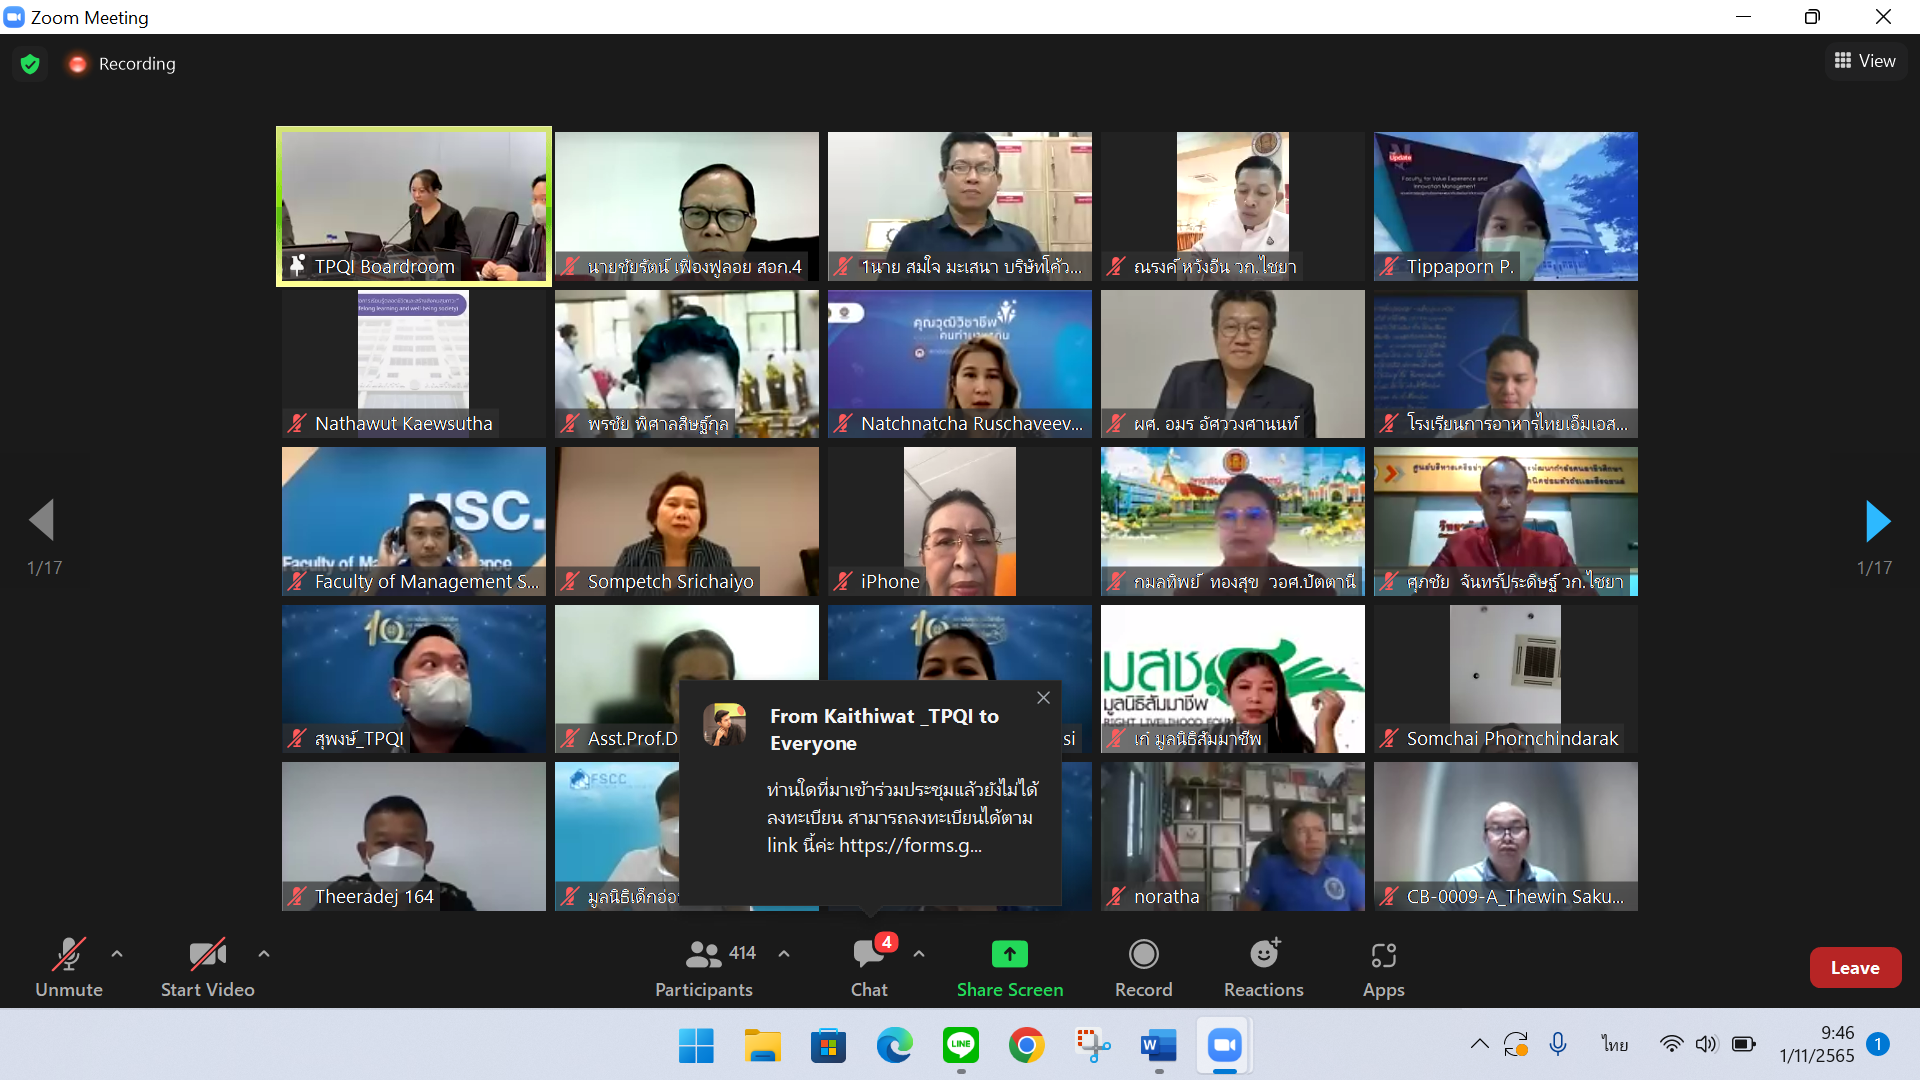
Task: Select the TPQI Boardroom video tile
Action: coord(414,206)
